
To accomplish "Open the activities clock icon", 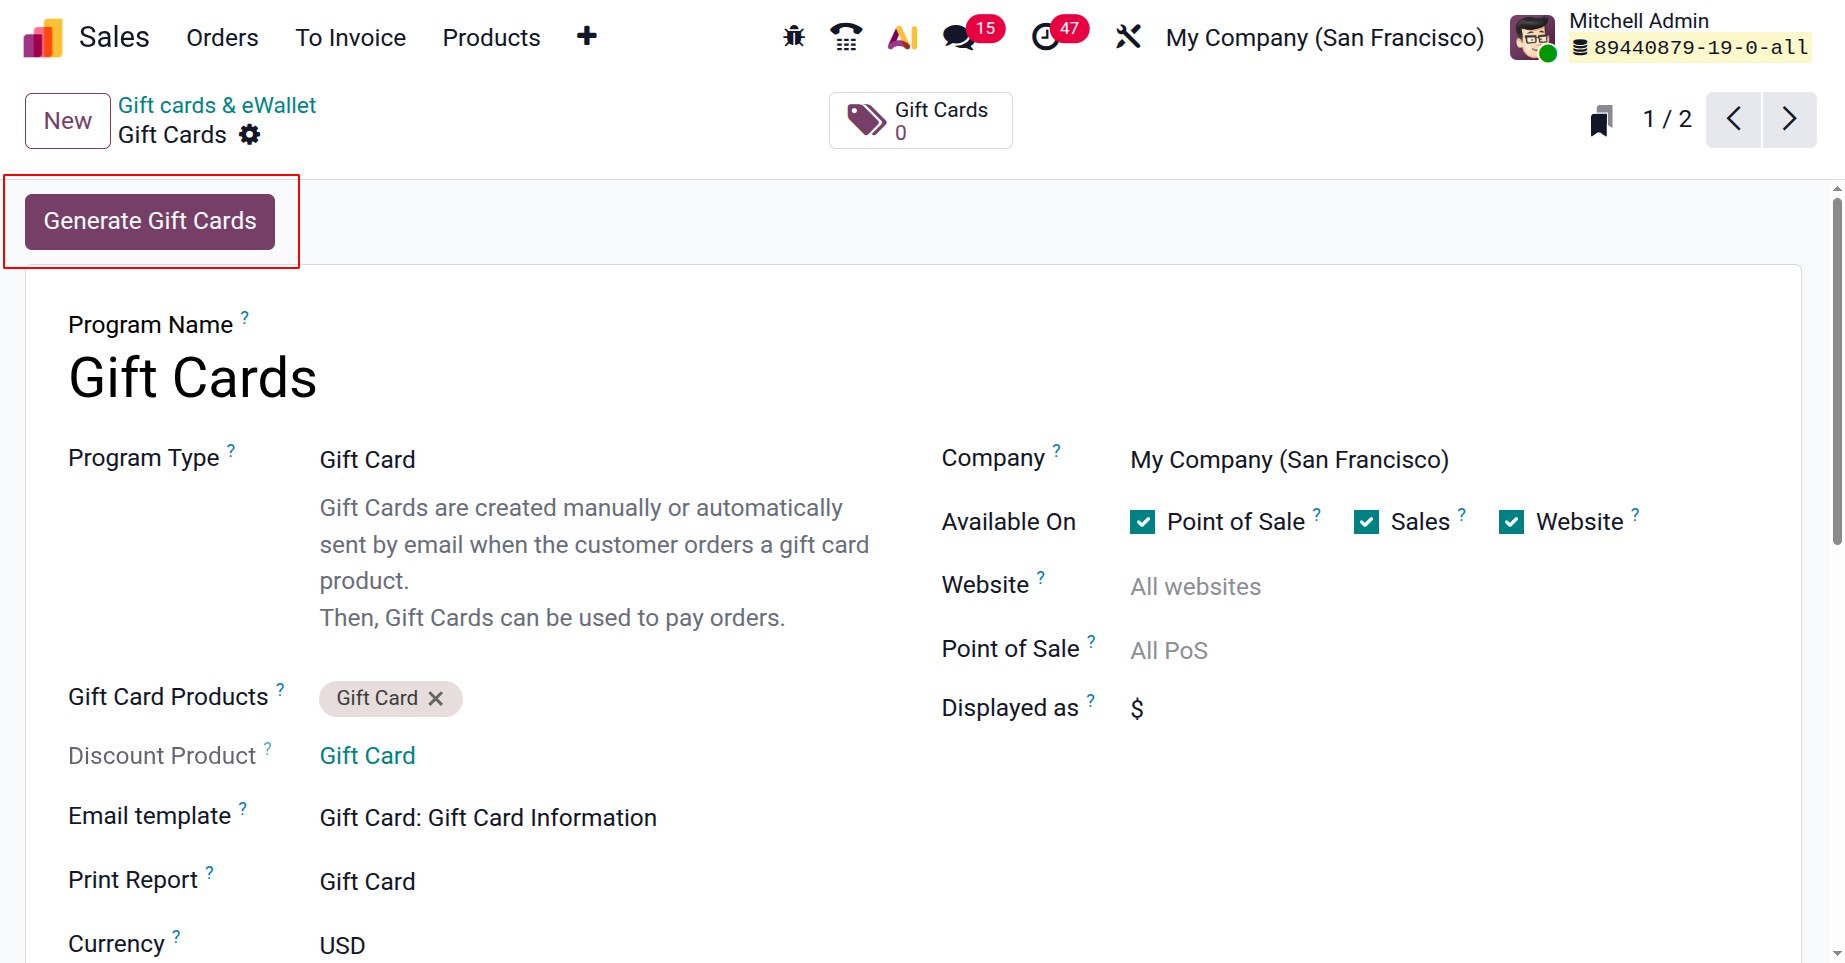I will pyautogui.click(x=1046, y=37).
